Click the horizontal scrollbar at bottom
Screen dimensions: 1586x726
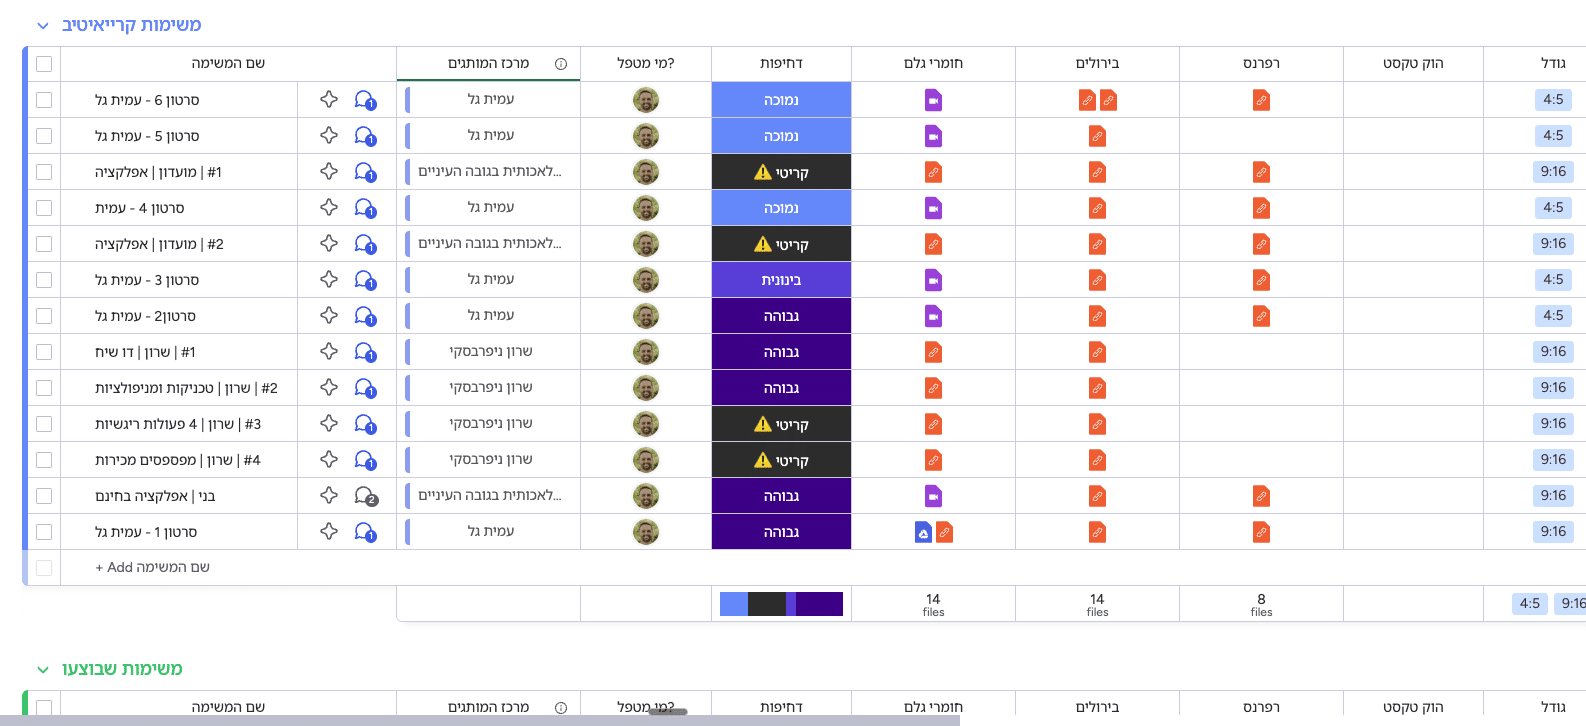(x=480, y=720)
